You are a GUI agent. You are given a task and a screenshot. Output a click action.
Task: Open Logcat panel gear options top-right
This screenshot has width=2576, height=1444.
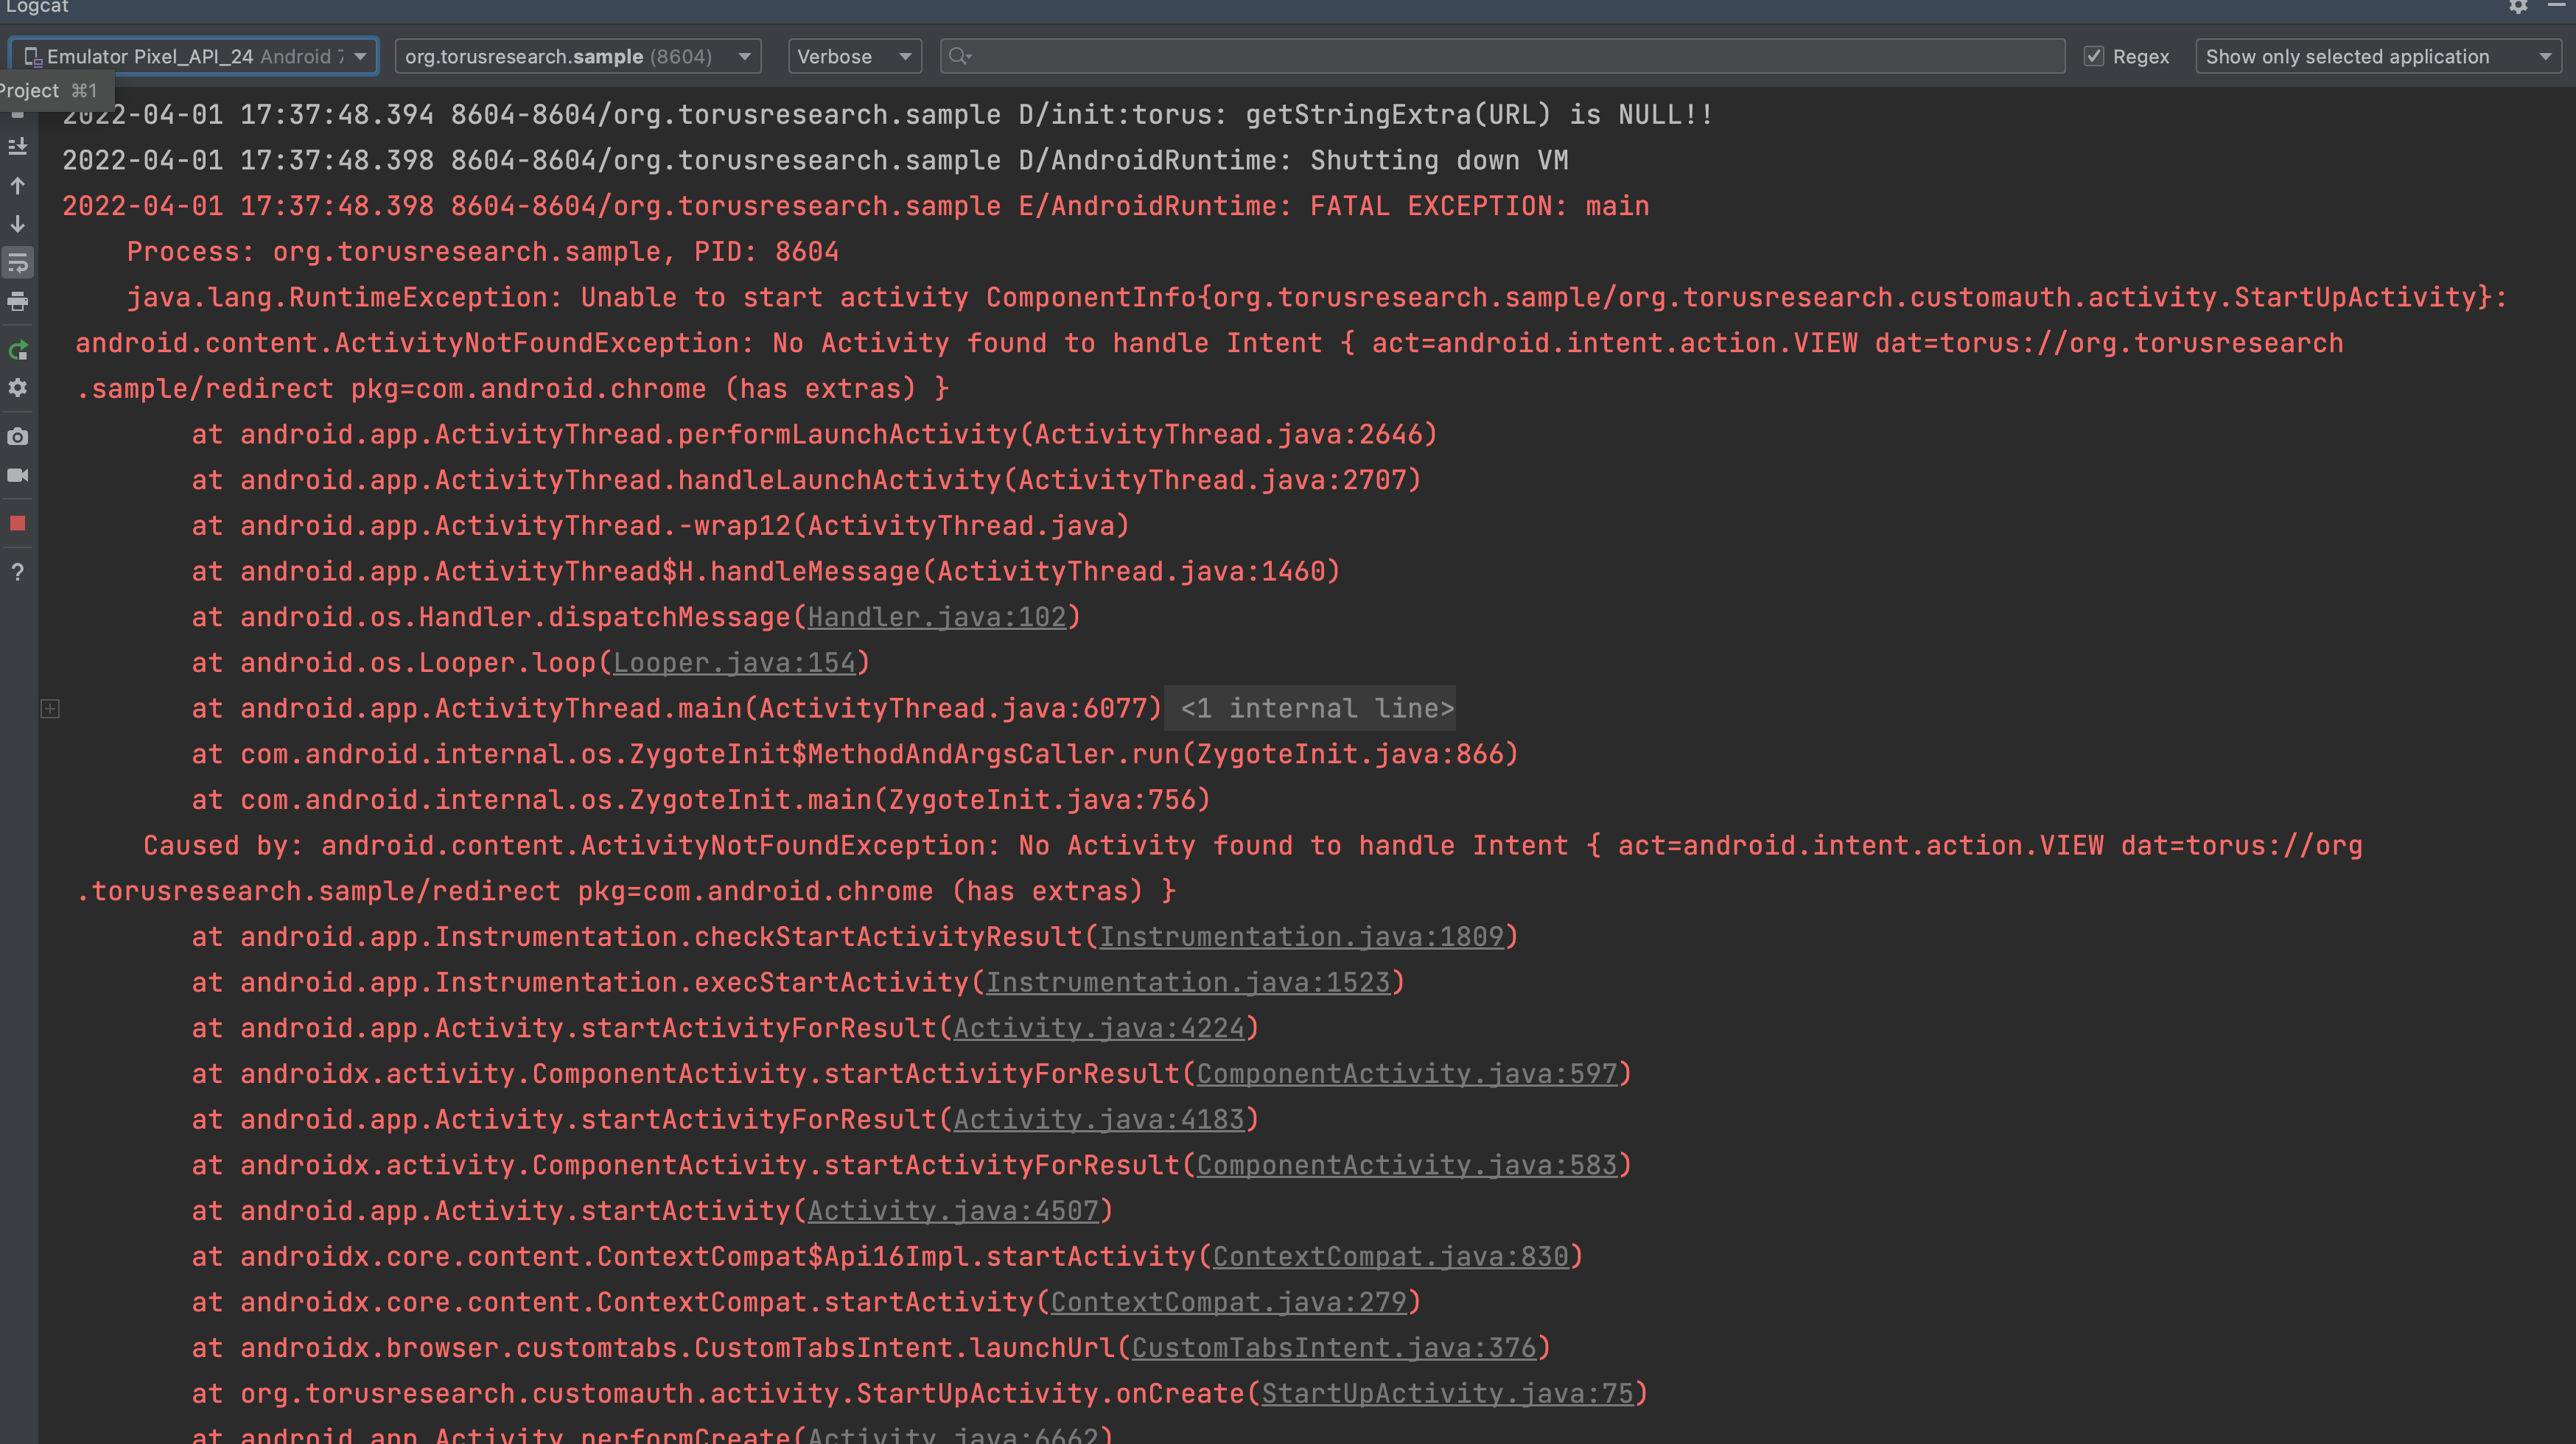pyautogui.click(x=2519, y=7)
